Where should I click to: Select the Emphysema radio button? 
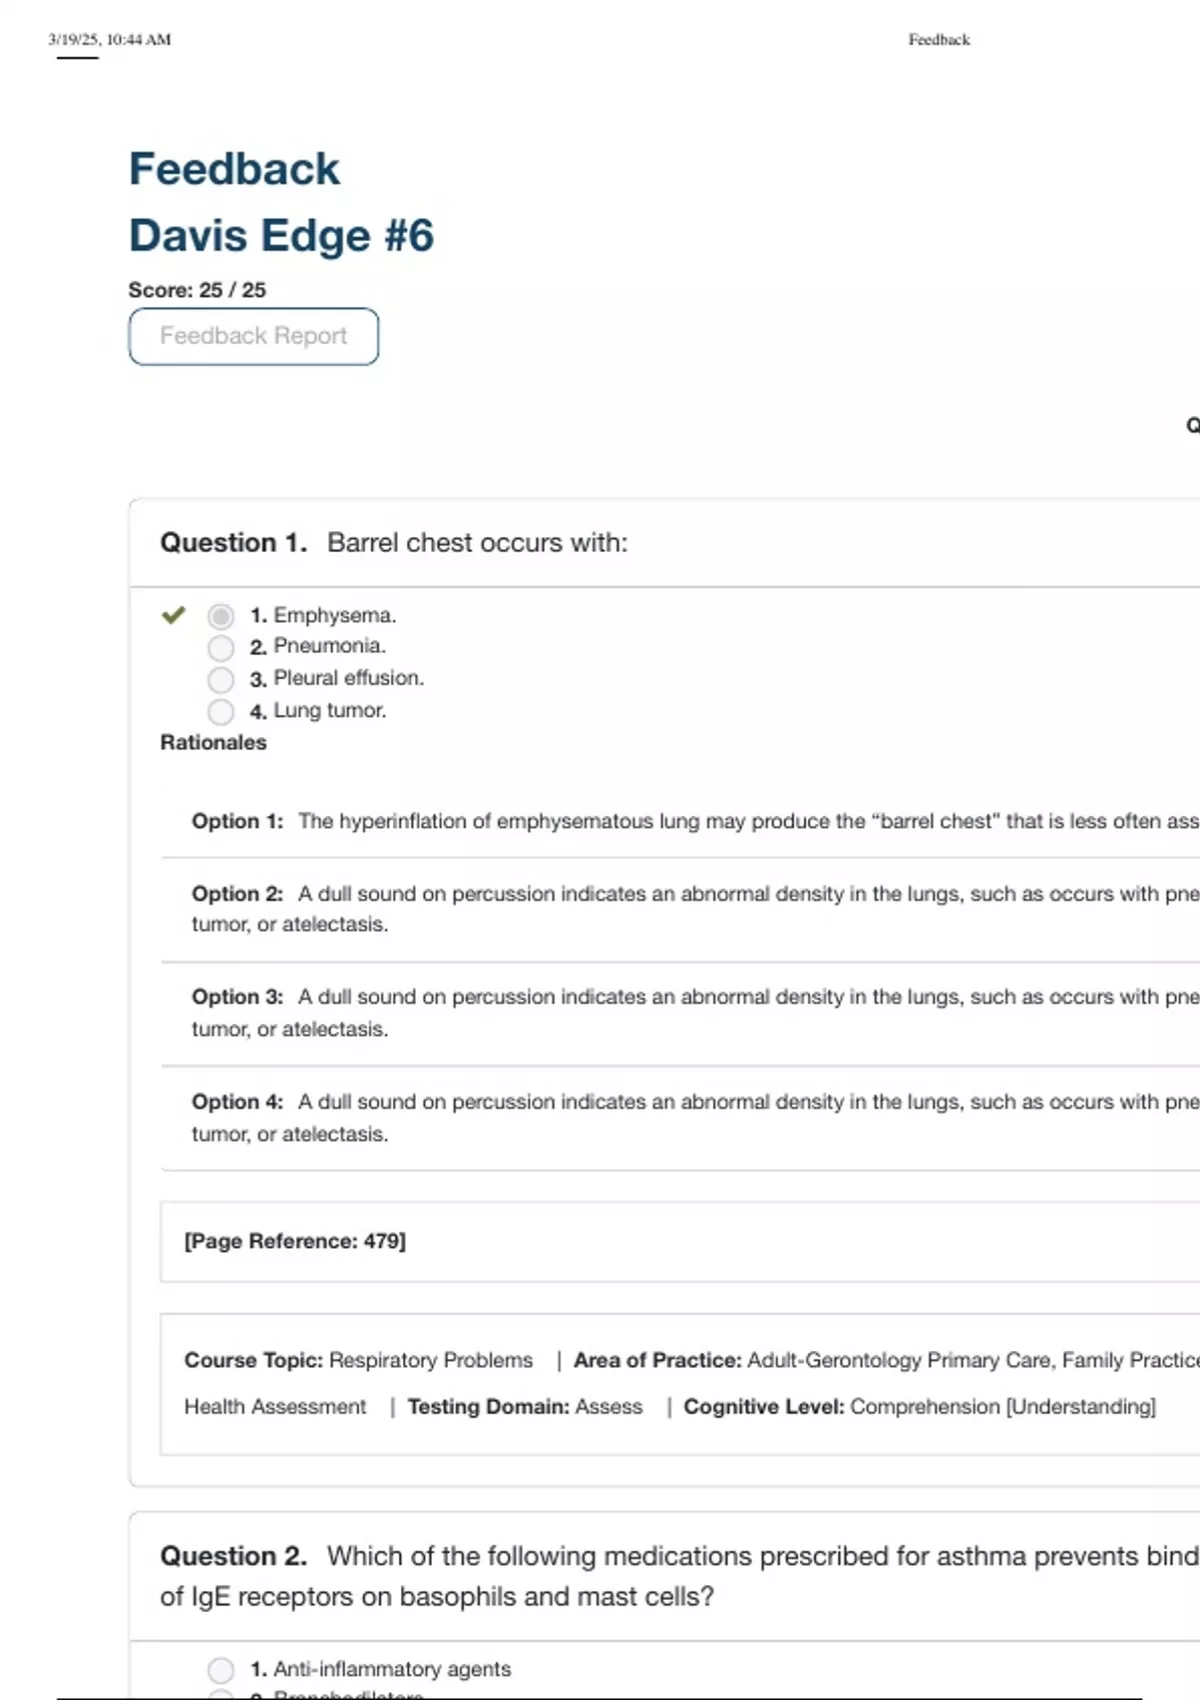coord(221,616)
